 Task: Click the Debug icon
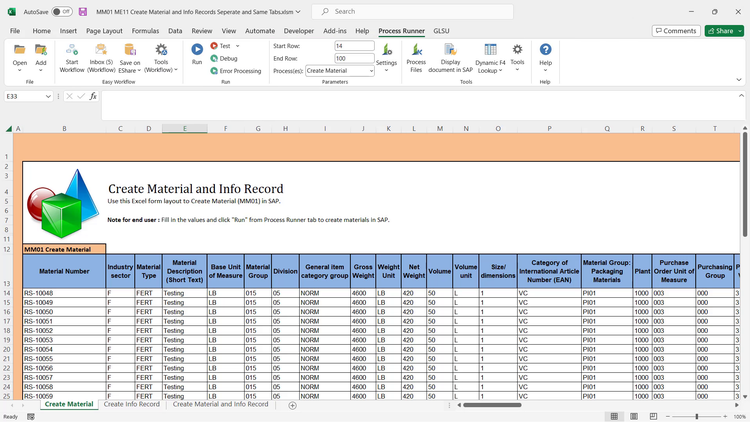214,58
